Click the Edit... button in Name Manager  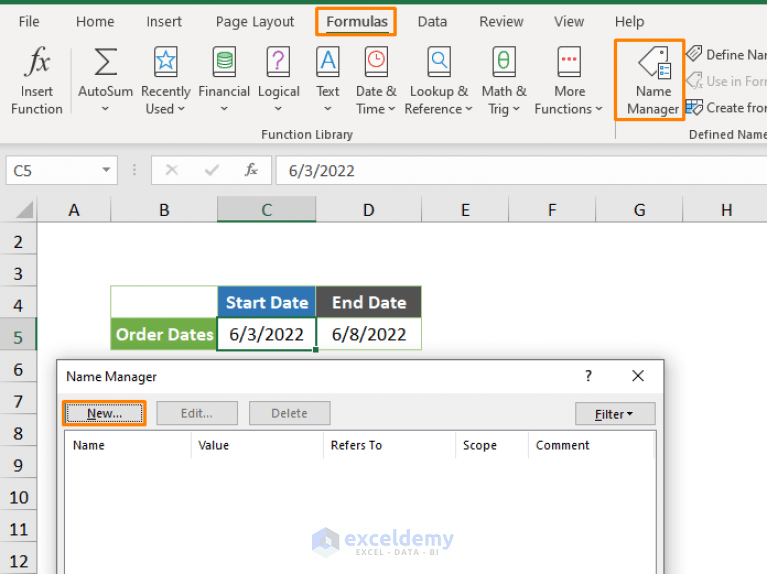point(197,413)
